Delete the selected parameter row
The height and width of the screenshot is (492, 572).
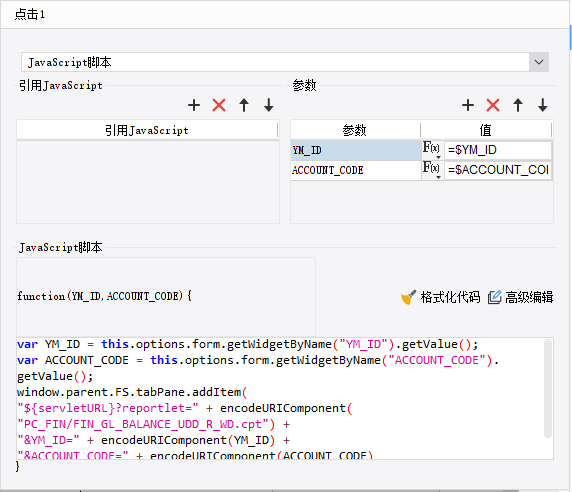click(x=493, y=105)
